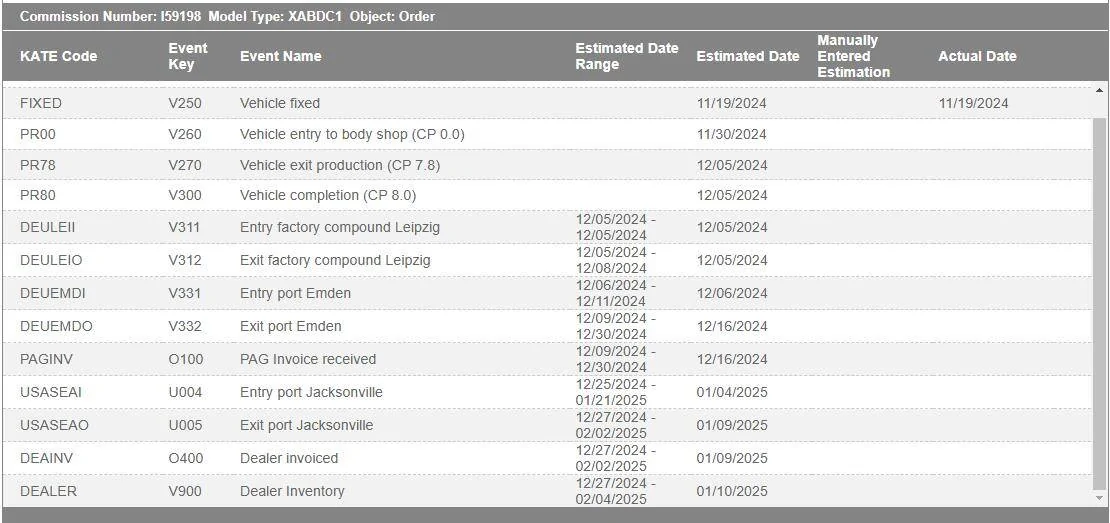Click the Estimated Date Range header
Viewport: 1110px width, 523px height.
(x=626, y=56)
